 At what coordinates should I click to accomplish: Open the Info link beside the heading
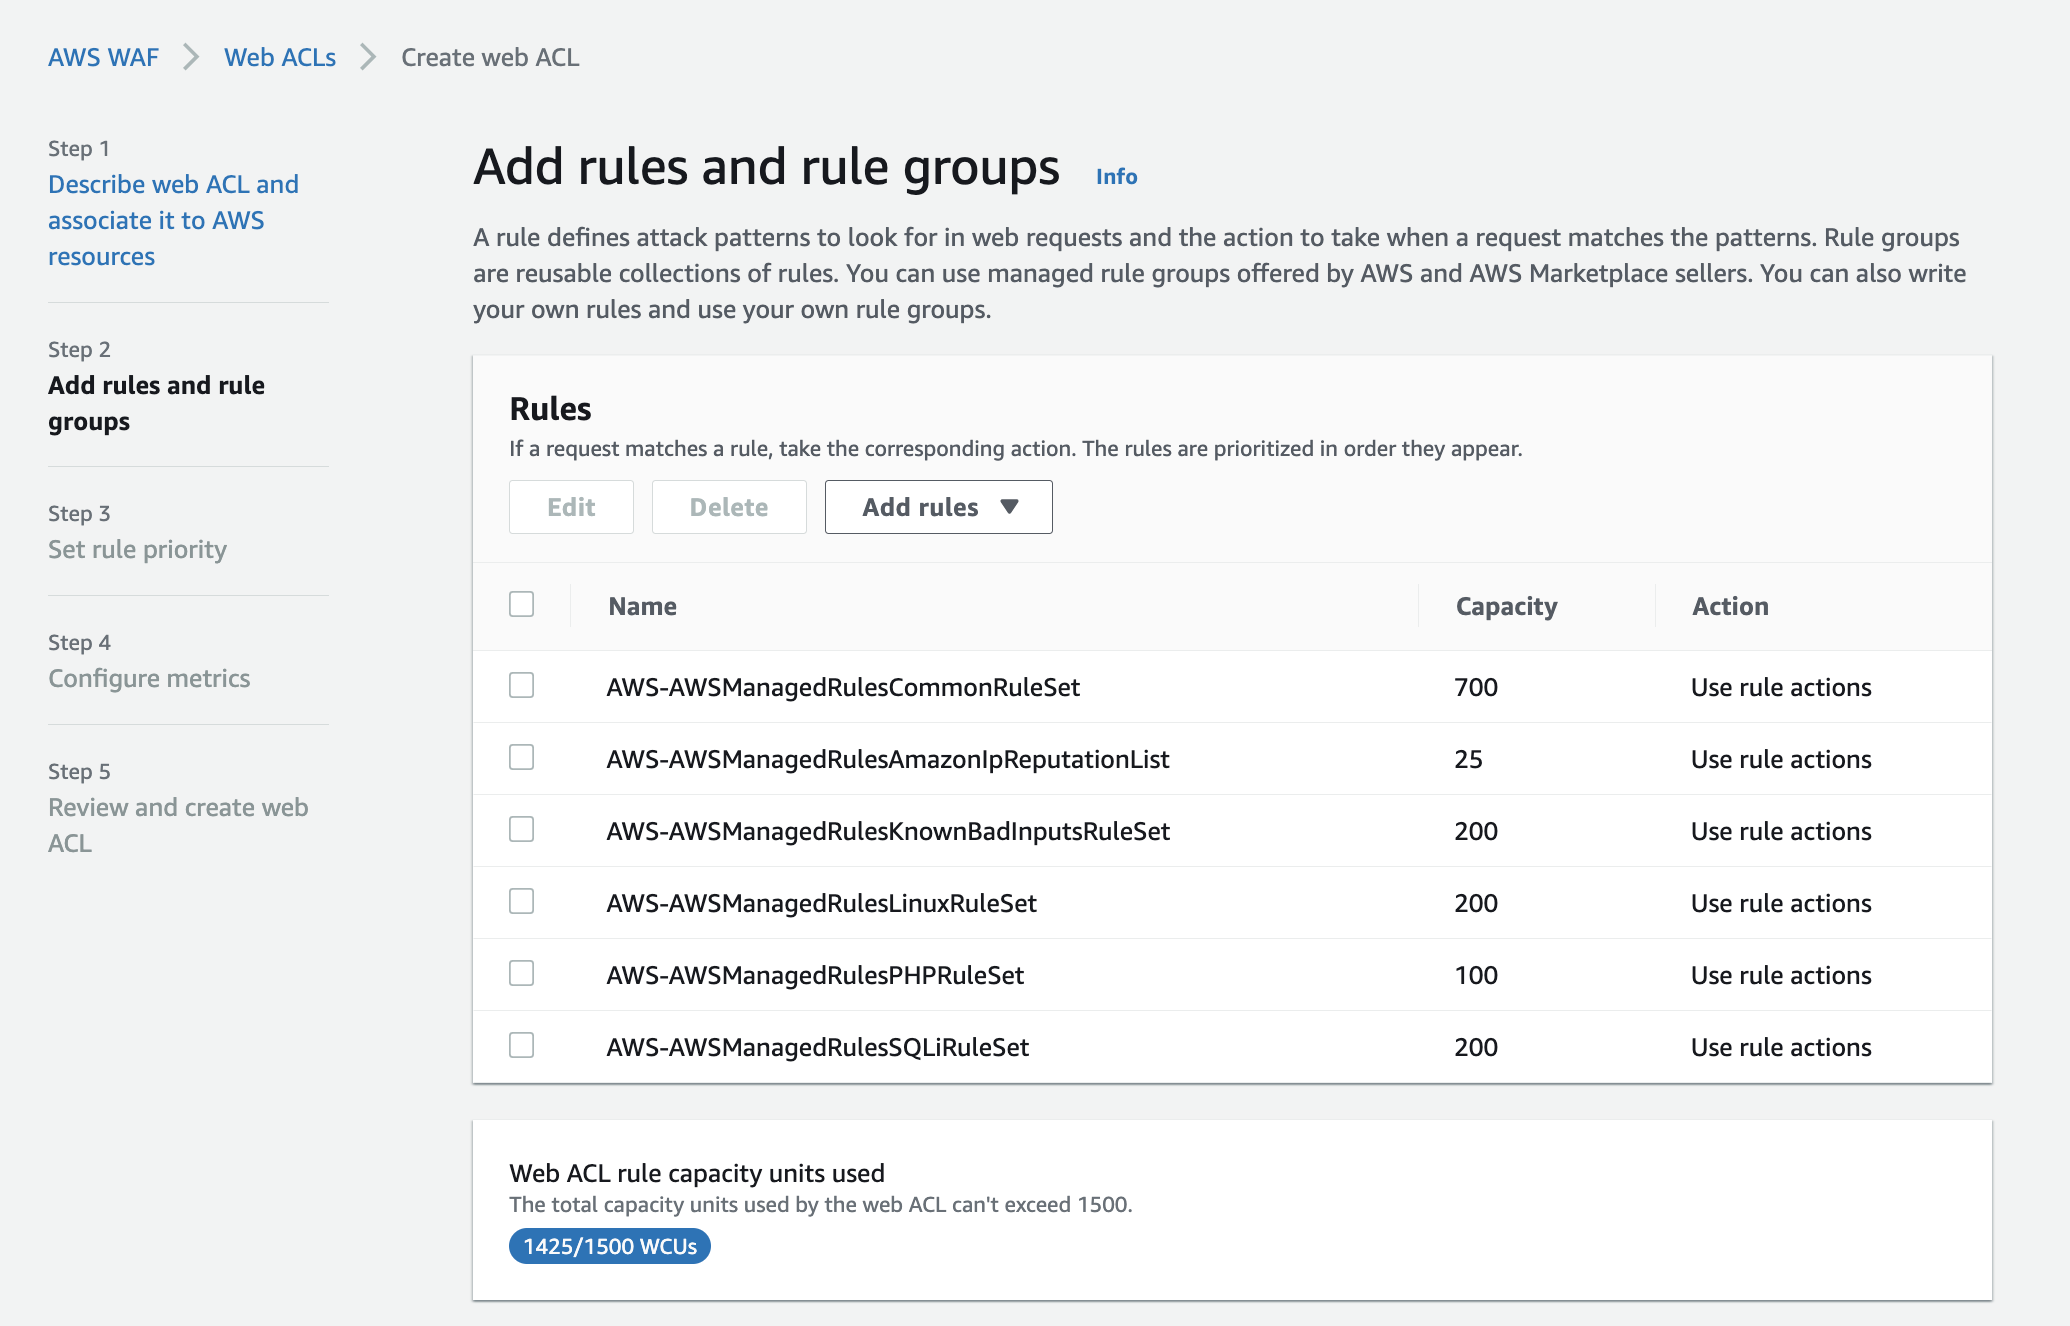click(x=1116, y=176)
